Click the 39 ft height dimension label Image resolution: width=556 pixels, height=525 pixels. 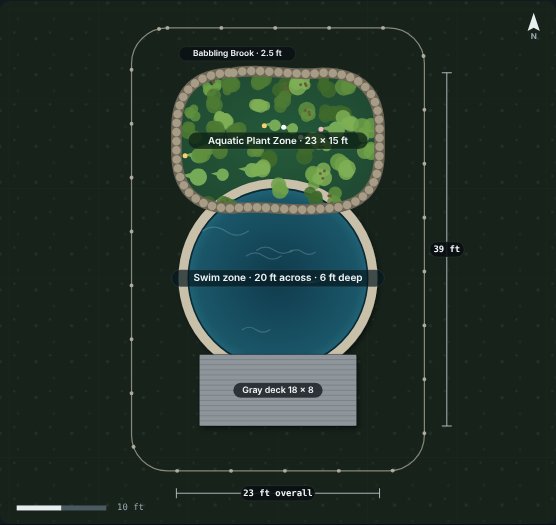click(x=446, y=249)
